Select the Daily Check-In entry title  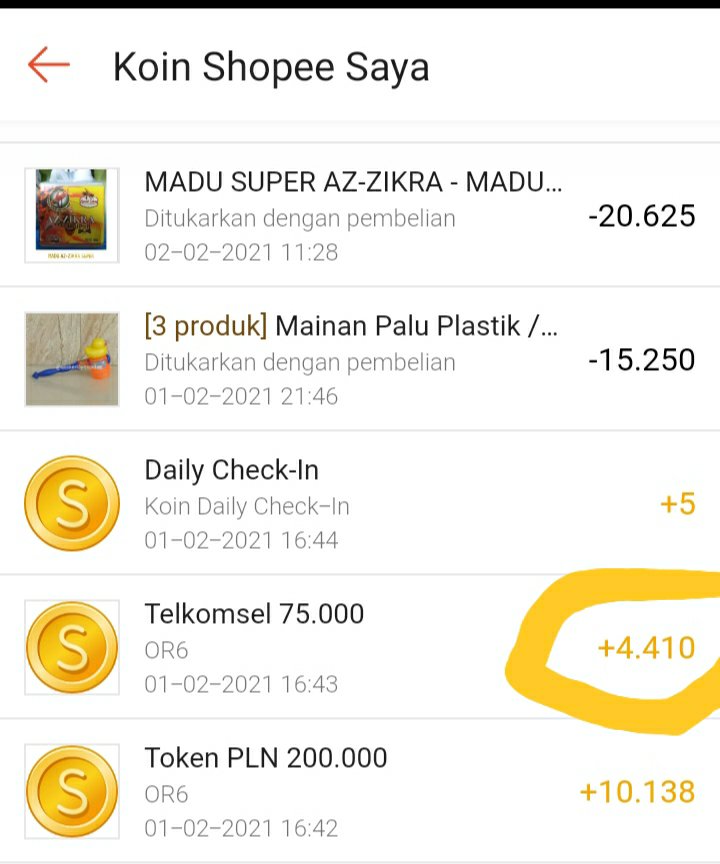[232, 470]
